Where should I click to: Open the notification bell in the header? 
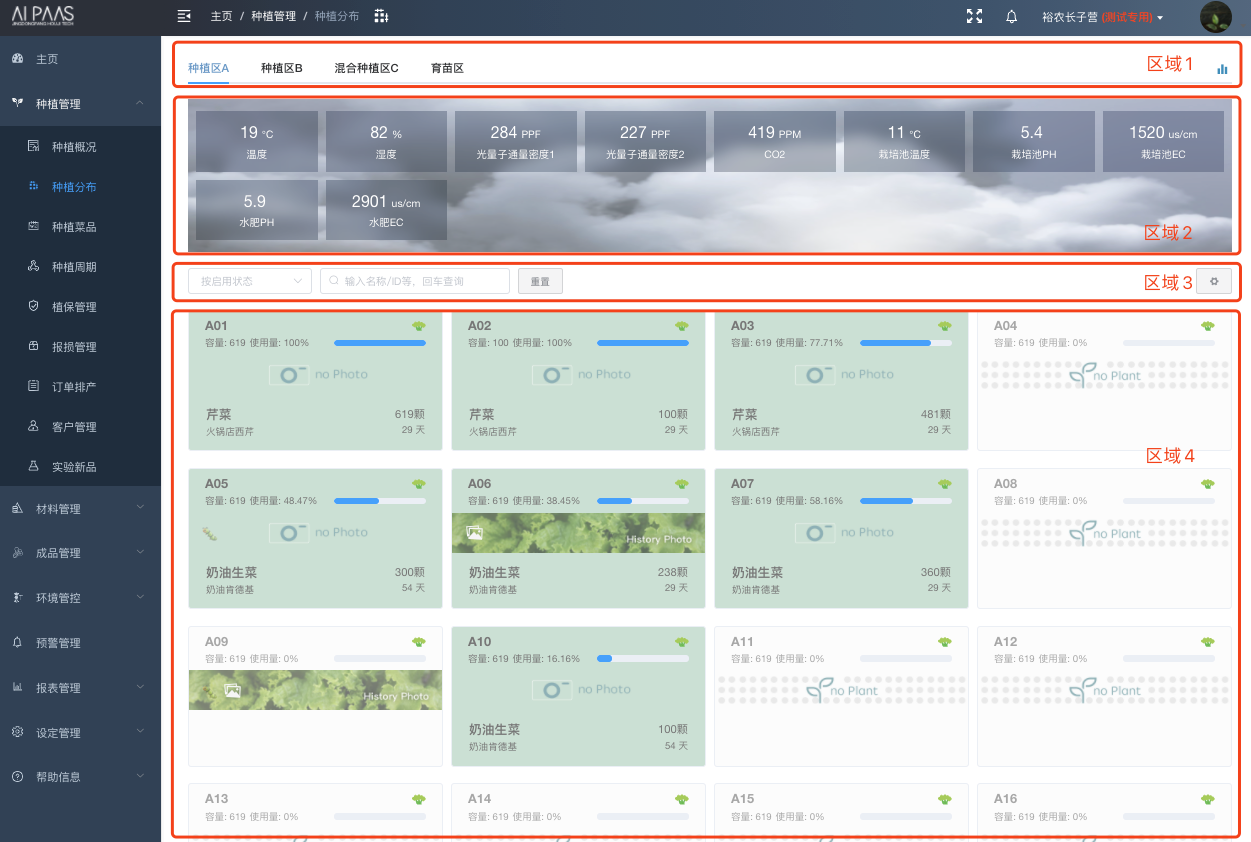(1012, 16)
